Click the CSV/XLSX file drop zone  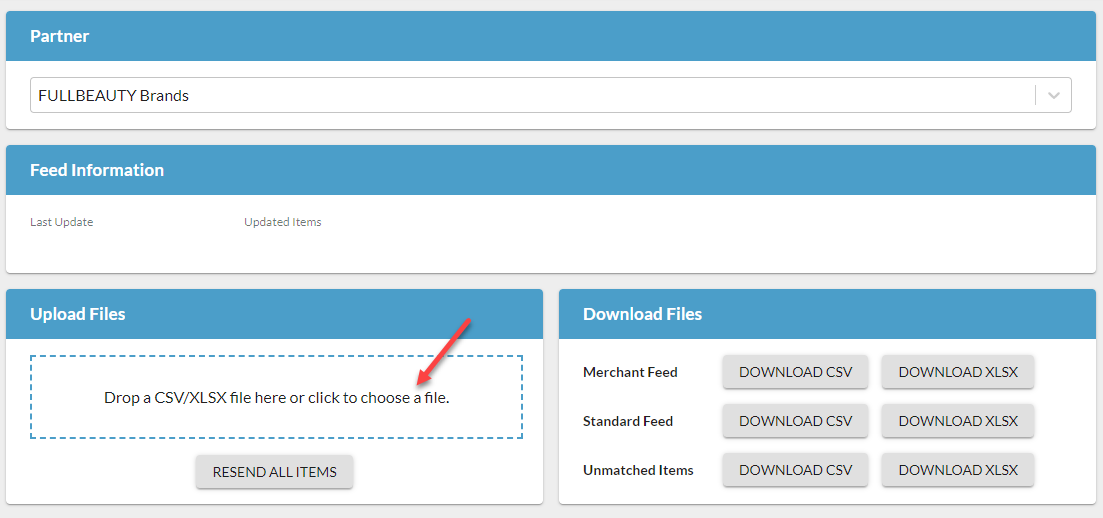pyautogui.click(x=276, y=397)
